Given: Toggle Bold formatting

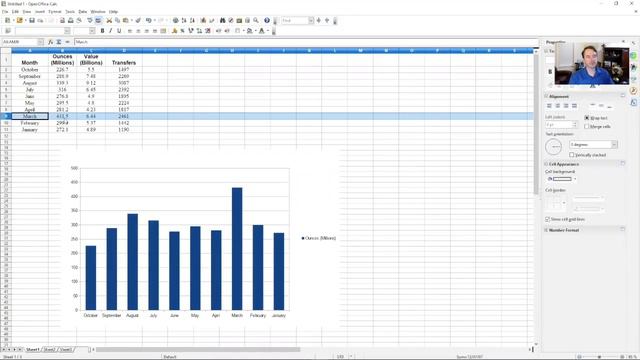Looking at the screenshot, I should [x=102, y=31].
